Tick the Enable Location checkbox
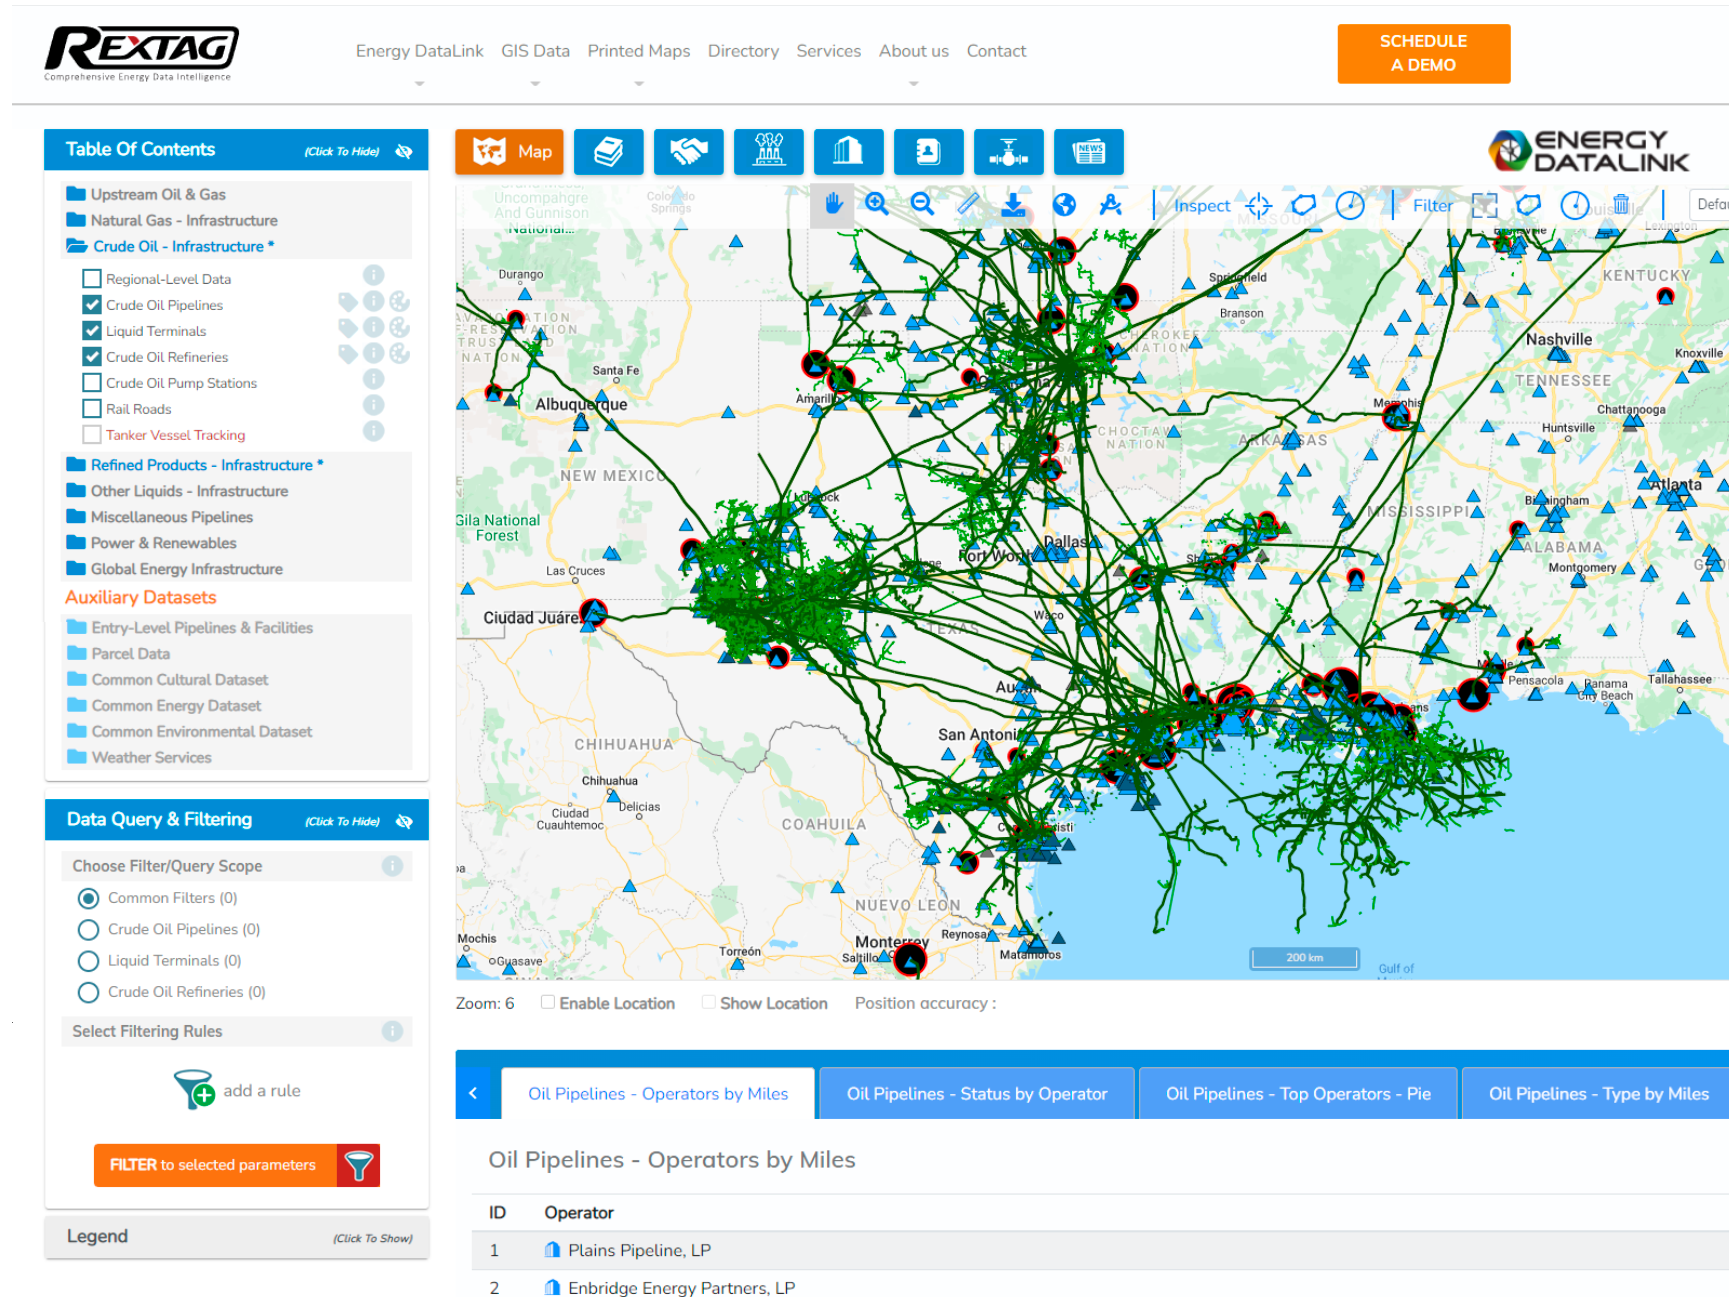 [x=548, y=1002]
